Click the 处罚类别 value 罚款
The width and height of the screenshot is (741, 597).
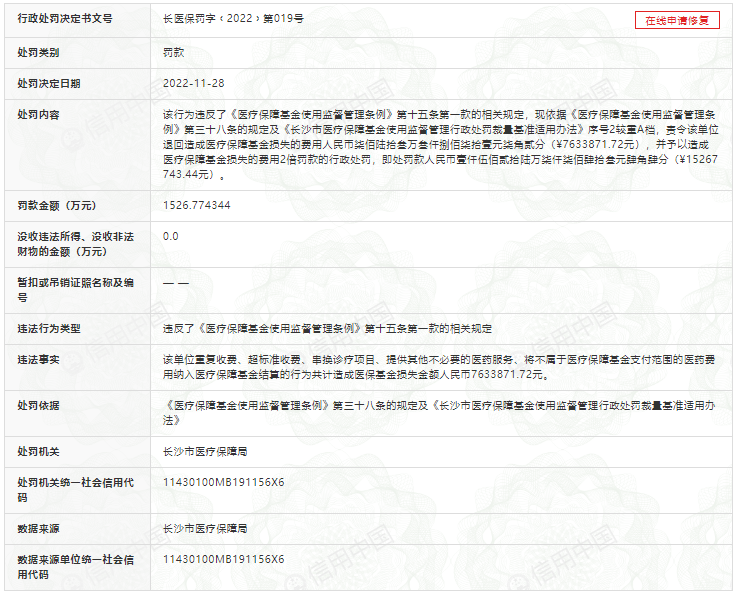point(174,52)
